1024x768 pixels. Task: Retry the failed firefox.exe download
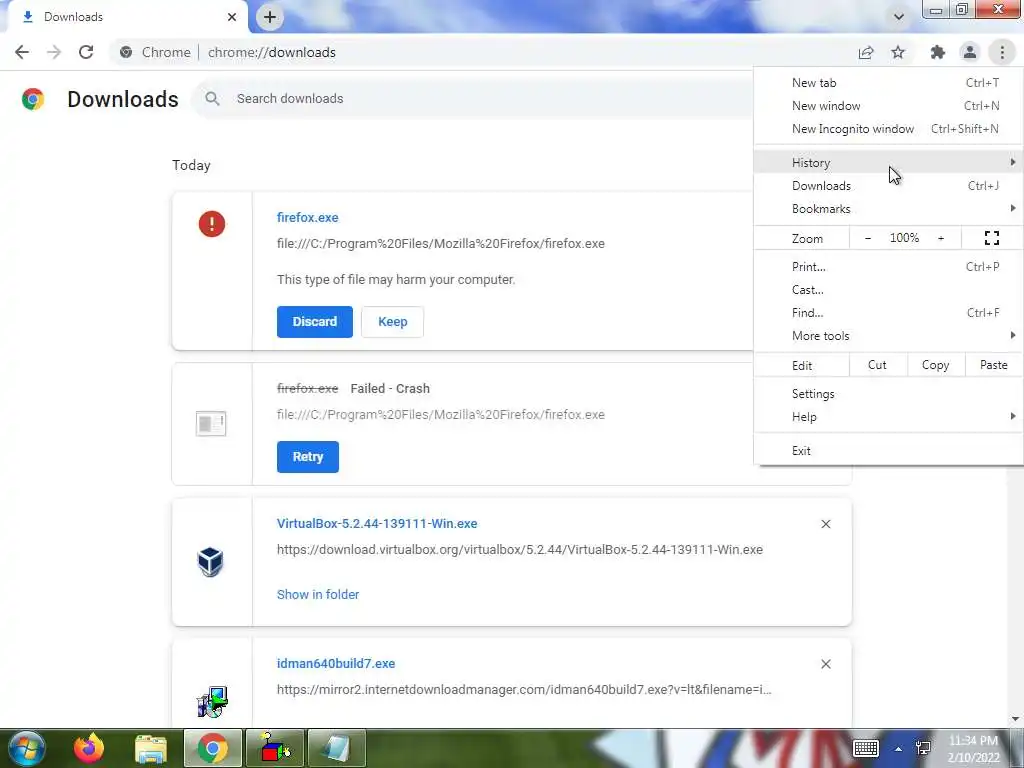[308, 457]
